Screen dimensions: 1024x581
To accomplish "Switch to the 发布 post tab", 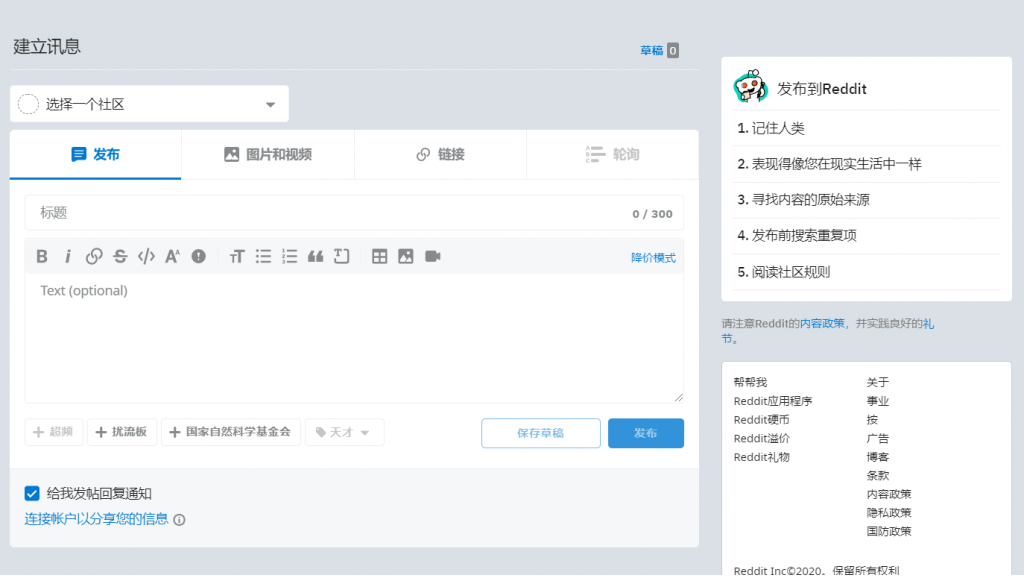I will point(95,155).
